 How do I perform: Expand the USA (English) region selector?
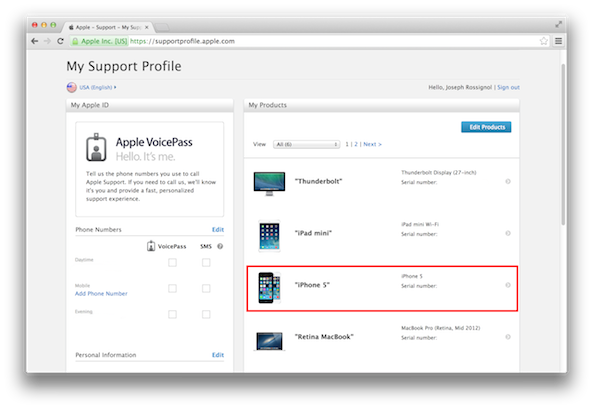[x=98, y=87]
